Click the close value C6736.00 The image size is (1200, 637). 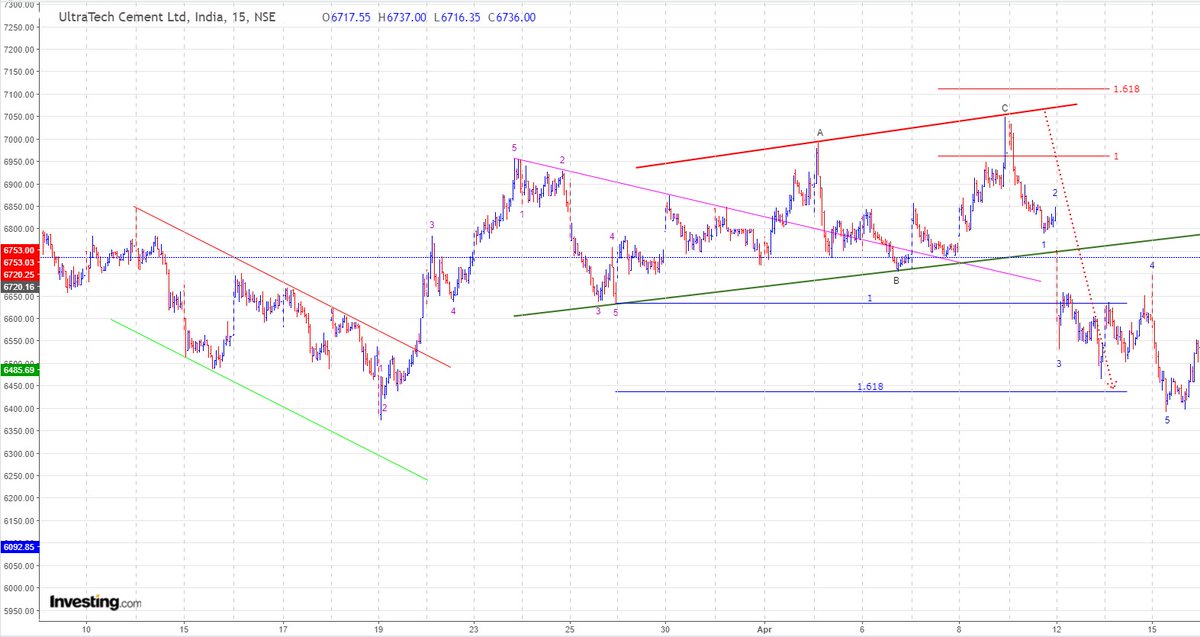click(x=511, y=18)
